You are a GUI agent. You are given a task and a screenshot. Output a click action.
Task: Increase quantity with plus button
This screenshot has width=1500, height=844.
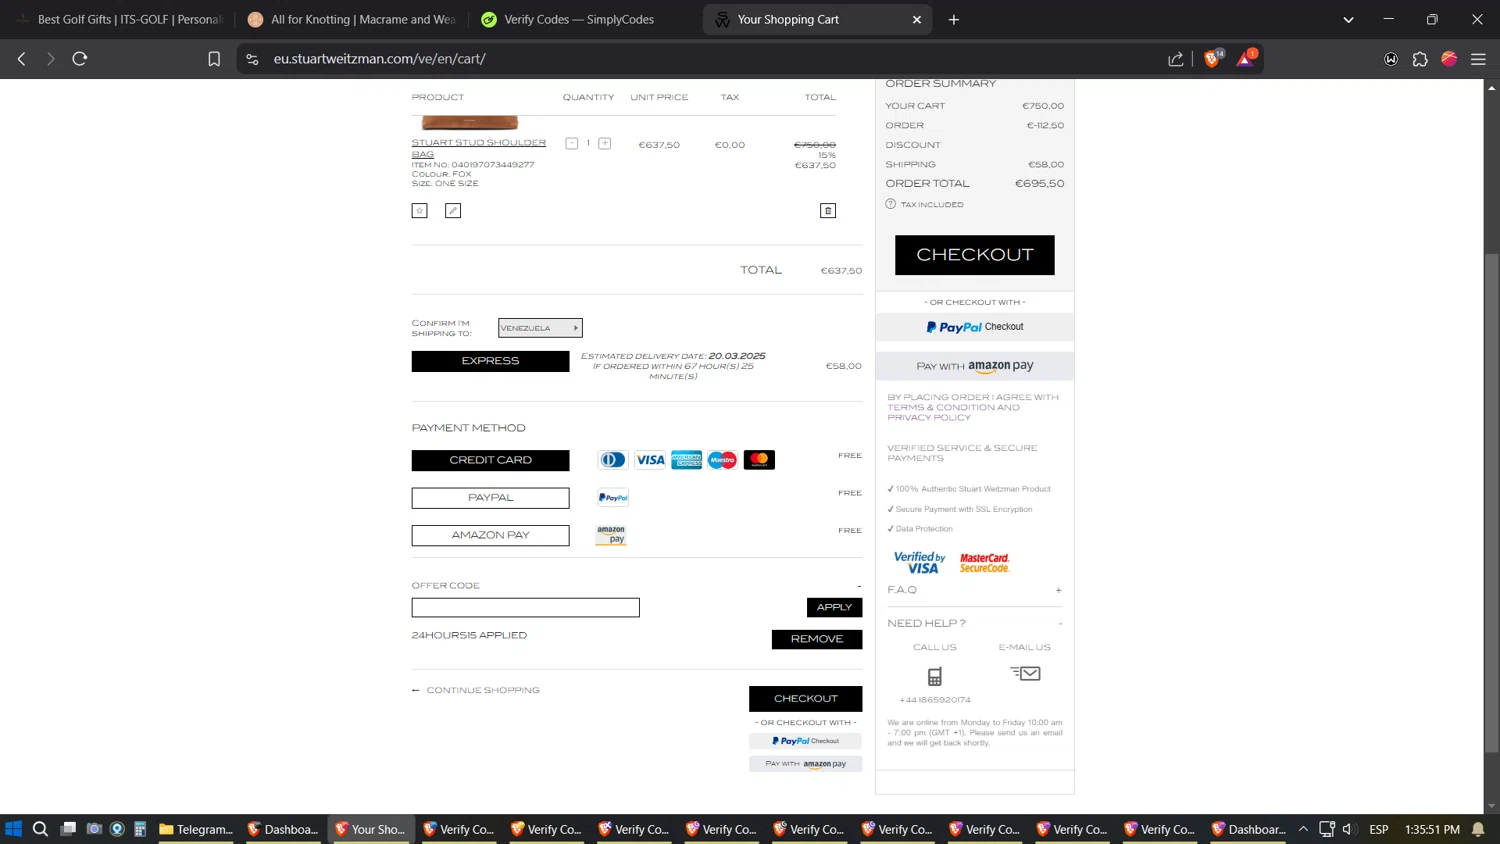pos(605,144)
